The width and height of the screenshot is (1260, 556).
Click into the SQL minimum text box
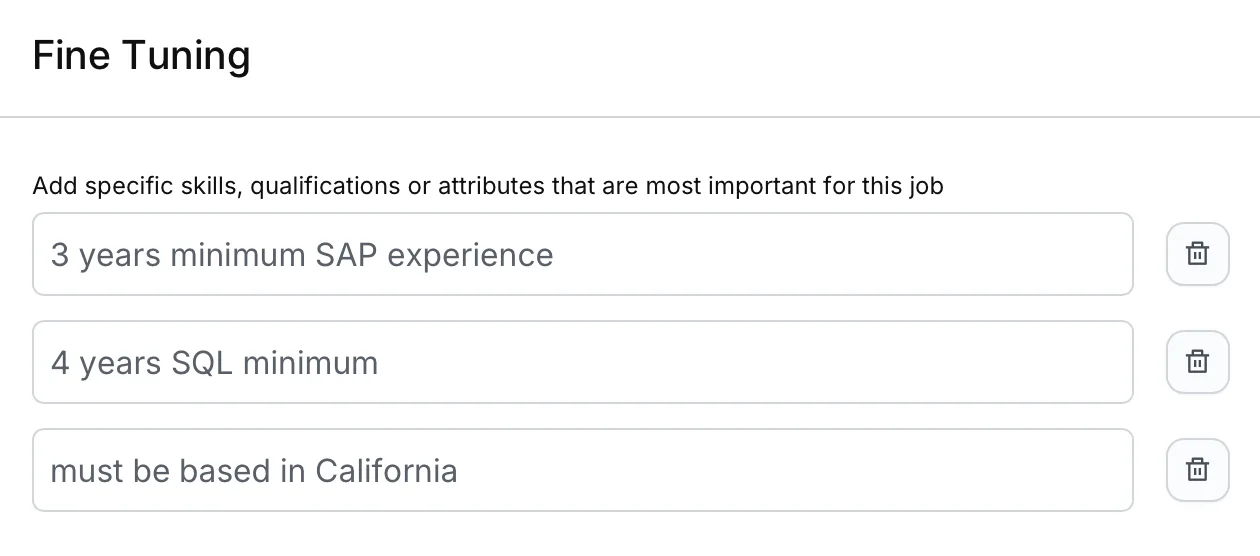582,362
